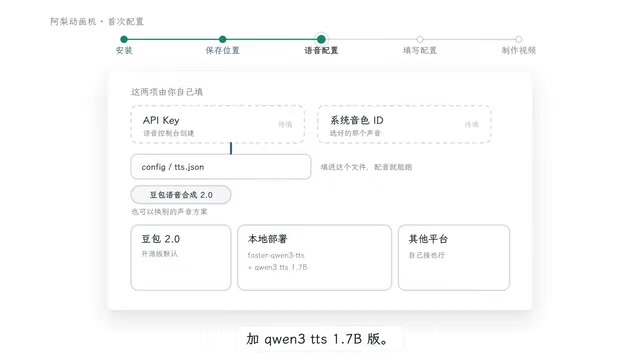Click the 待填 tag in API Key box
Image resolution: width=640 pixels, height=360 pixels.
point(285,124)
